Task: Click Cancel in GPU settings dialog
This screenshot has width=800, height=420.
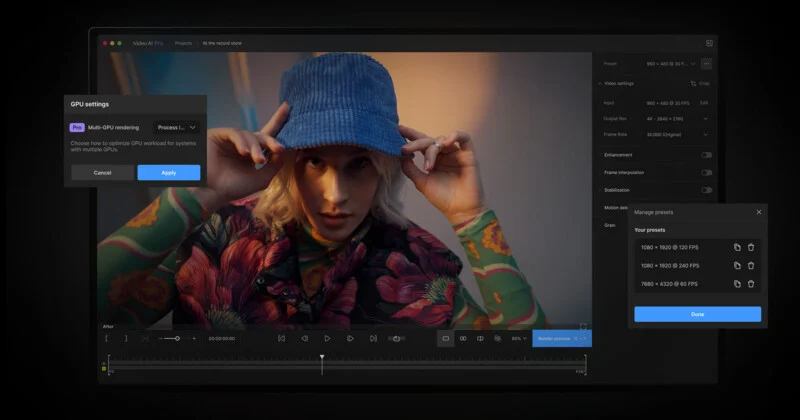Action: (103, 172)
